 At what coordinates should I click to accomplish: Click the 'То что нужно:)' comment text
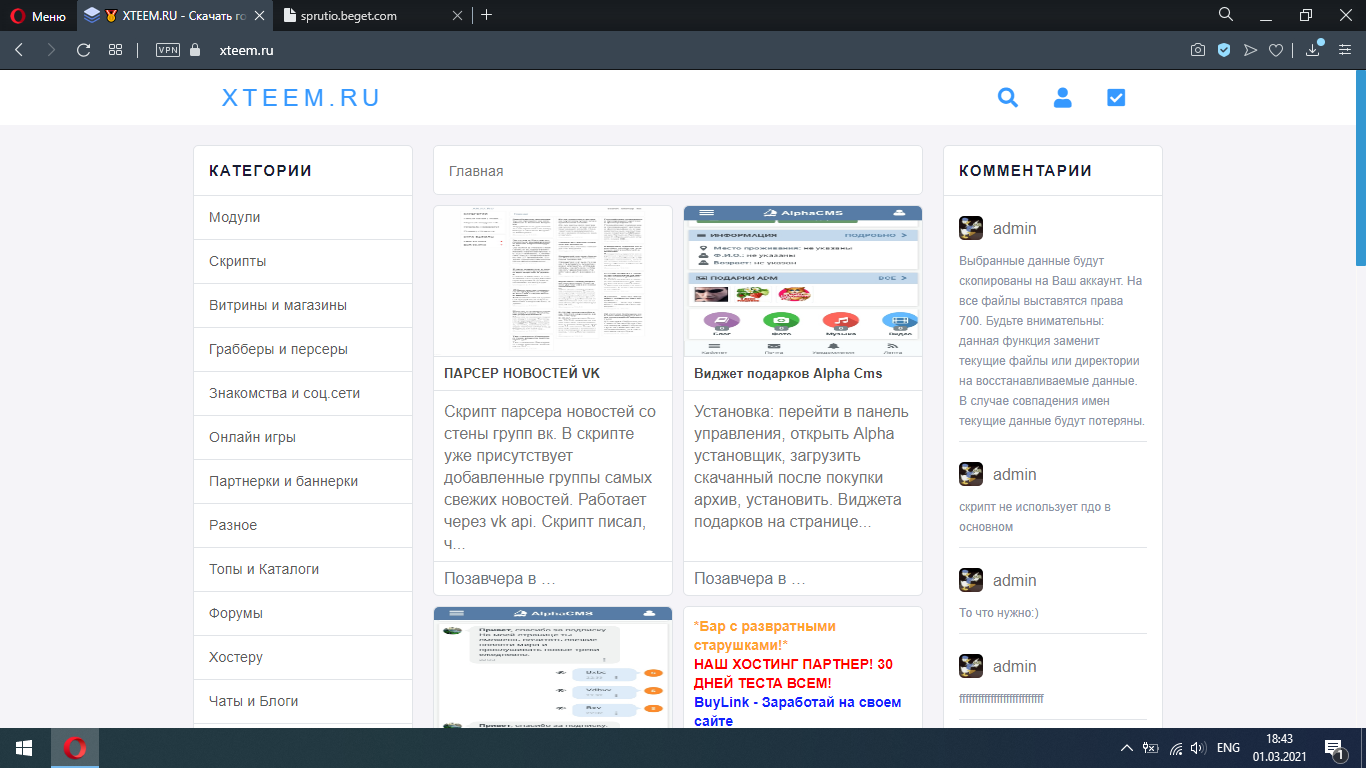click(999, 613)
